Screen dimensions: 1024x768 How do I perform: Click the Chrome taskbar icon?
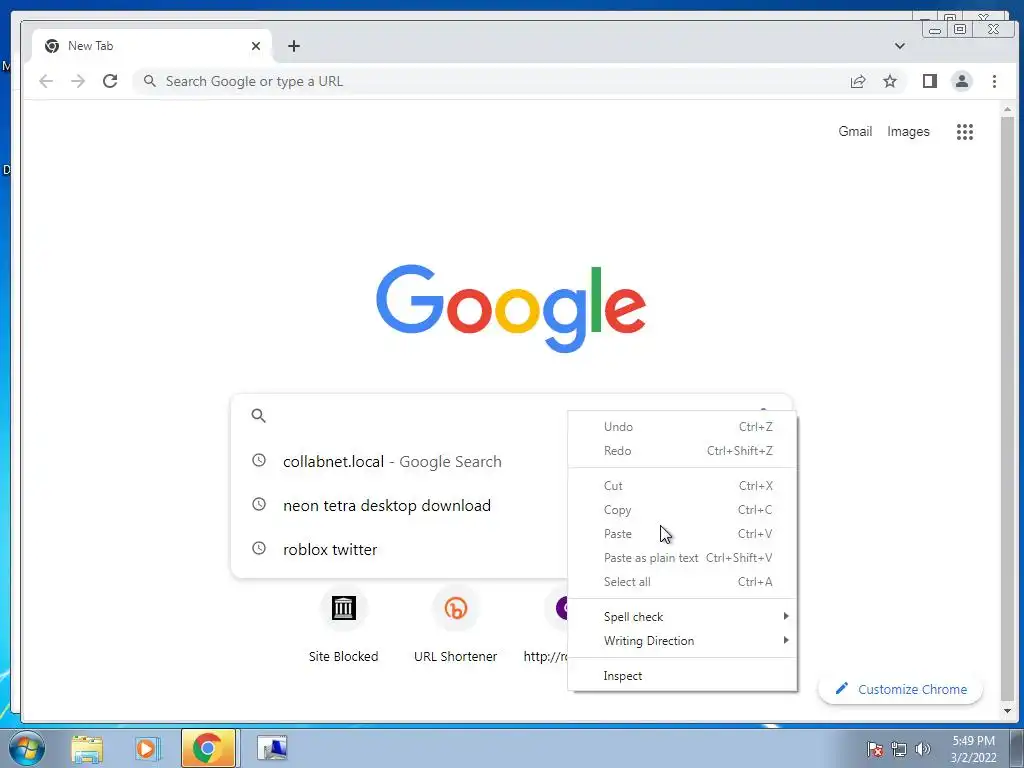point(208,748)
